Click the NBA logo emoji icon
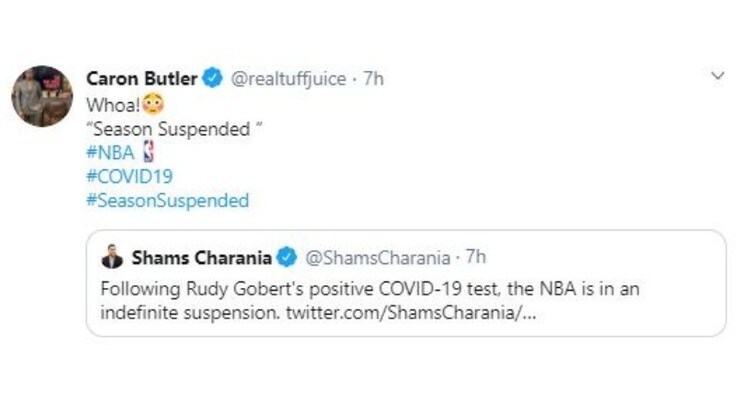Viewport: 736px width, 414px height. click(x=148, y=151)
